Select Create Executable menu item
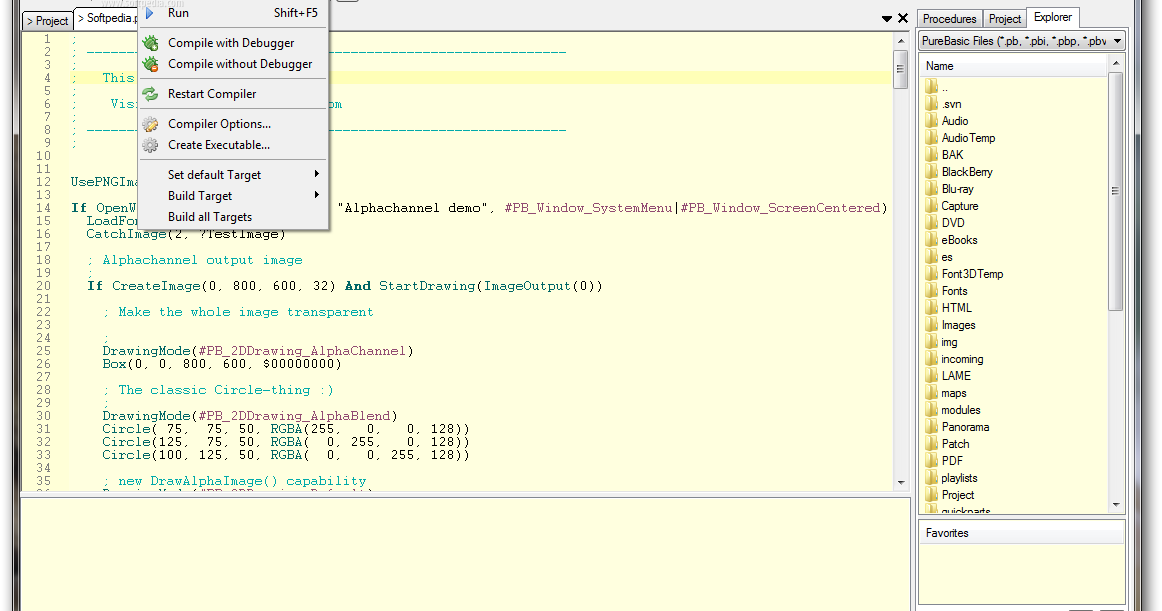 (233, 145)
